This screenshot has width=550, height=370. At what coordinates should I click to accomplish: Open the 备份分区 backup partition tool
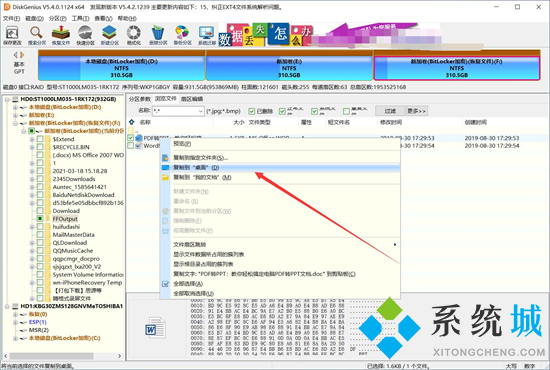pyautogui.click(x=182, y=35)
